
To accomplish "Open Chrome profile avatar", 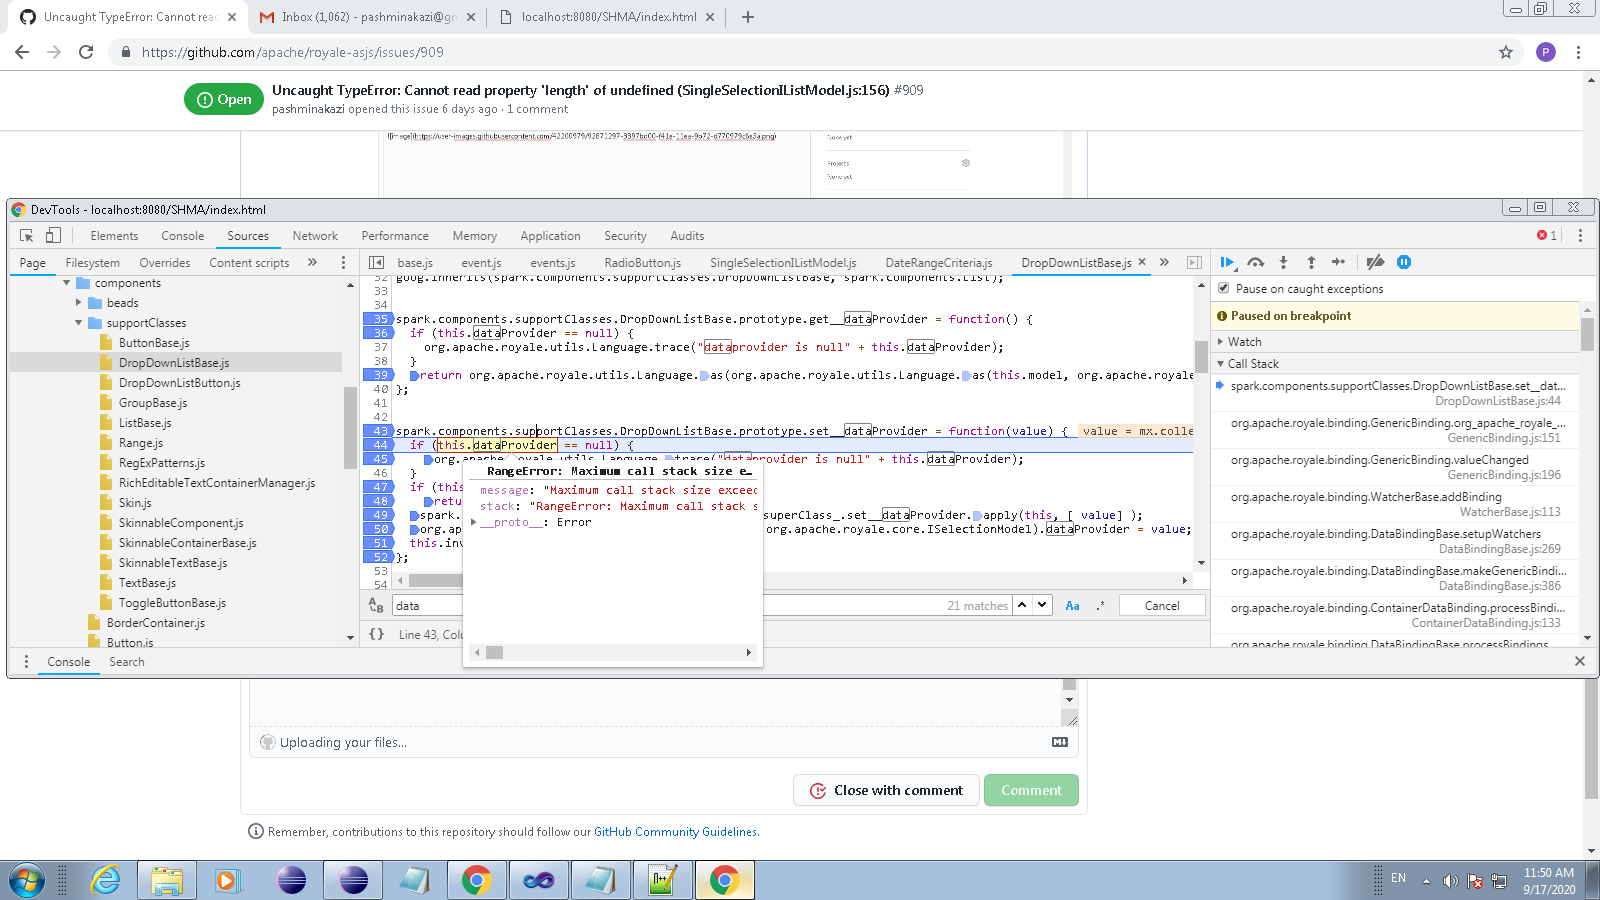I will 1546,52.
